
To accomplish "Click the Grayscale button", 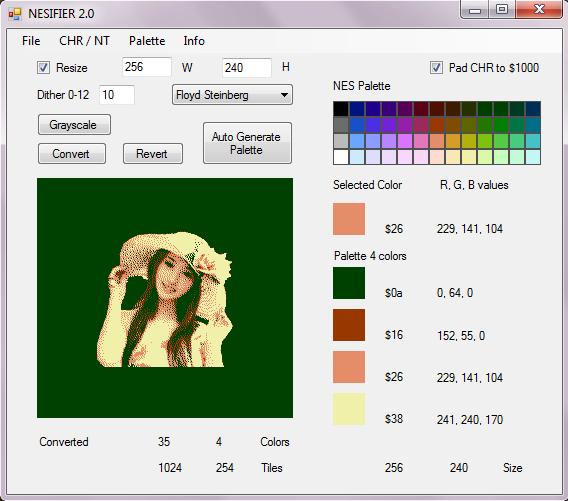I will tap(74, 125).
